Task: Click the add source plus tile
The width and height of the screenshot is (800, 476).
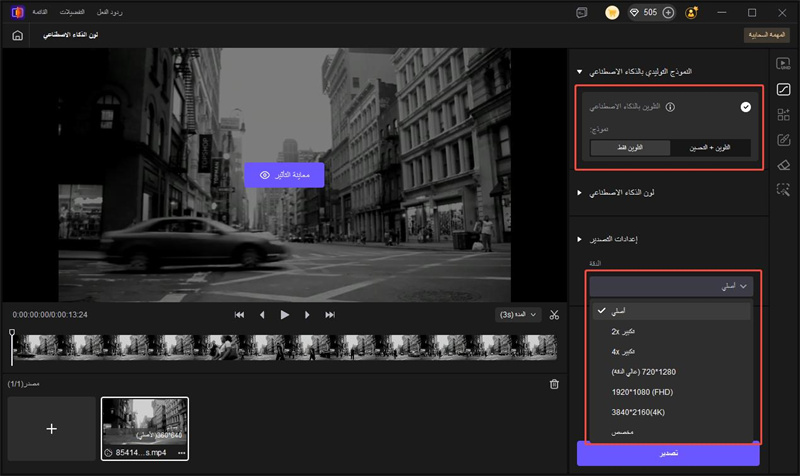Action: click(52, 428)
